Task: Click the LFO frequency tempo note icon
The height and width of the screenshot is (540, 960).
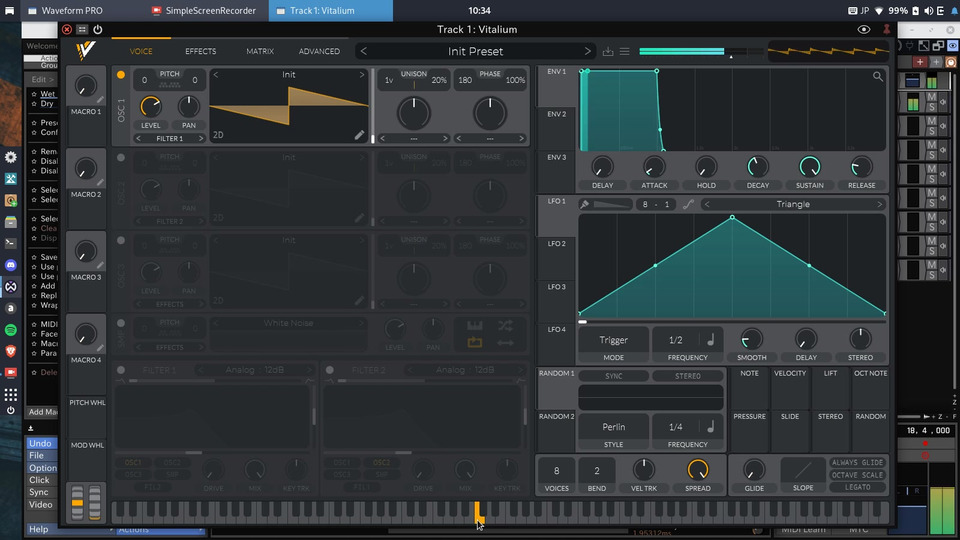Action: coord(710,340)
